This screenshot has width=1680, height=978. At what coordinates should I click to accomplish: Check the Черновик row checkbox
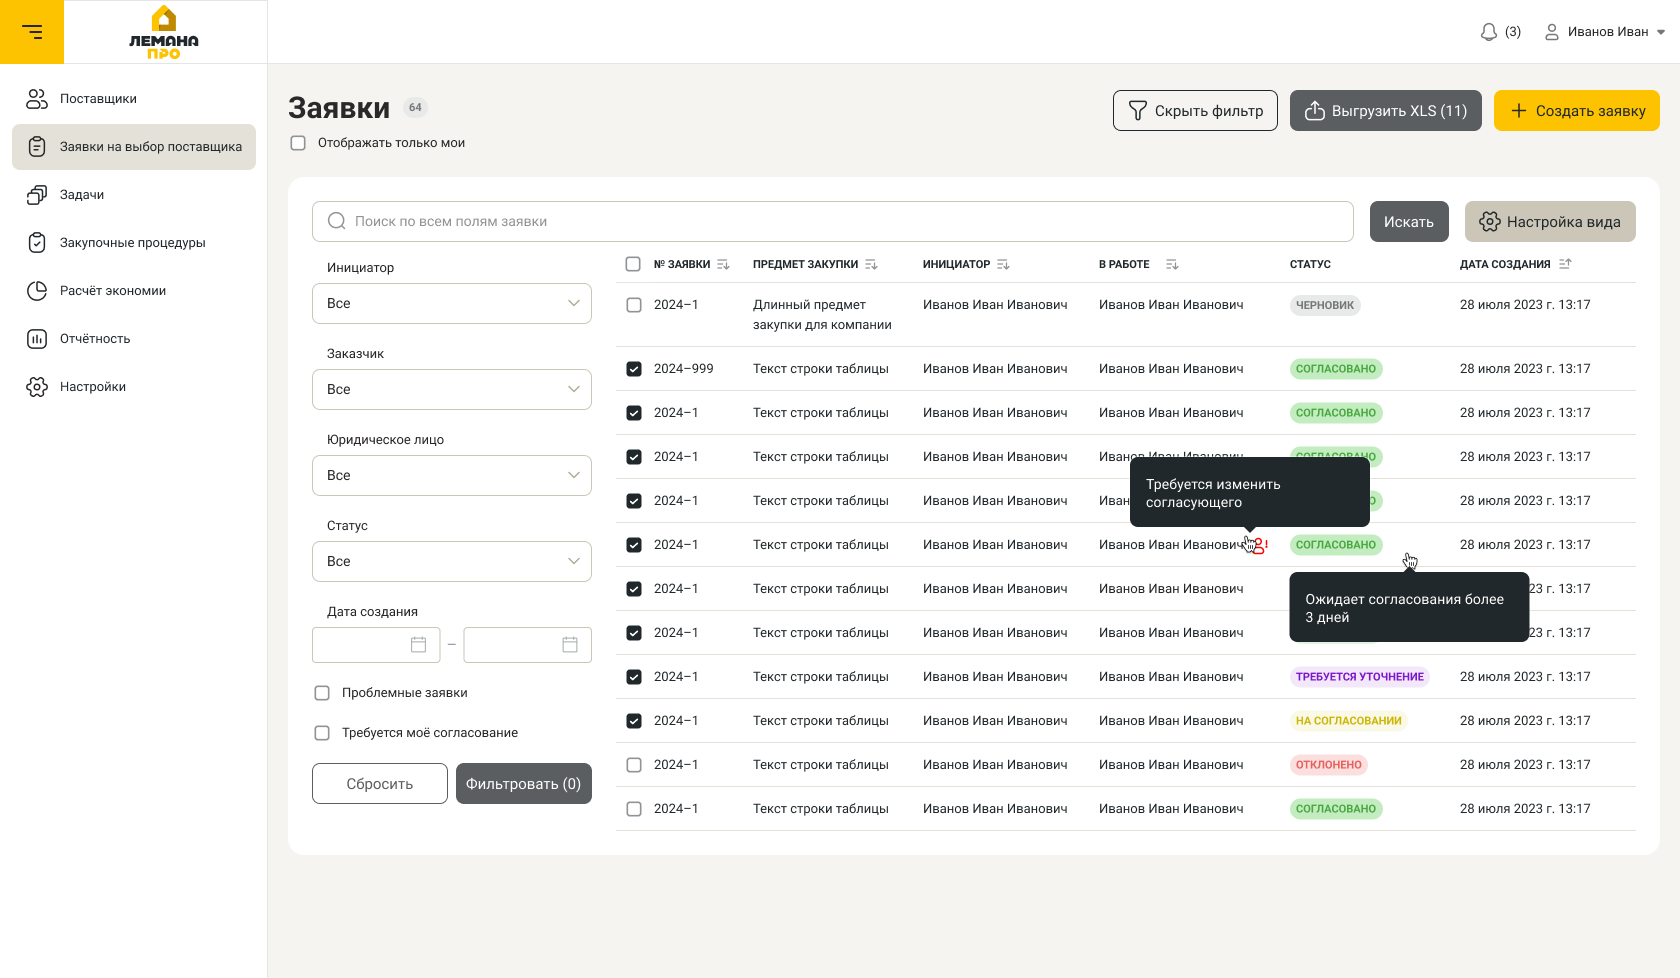[x=634, y=305]
